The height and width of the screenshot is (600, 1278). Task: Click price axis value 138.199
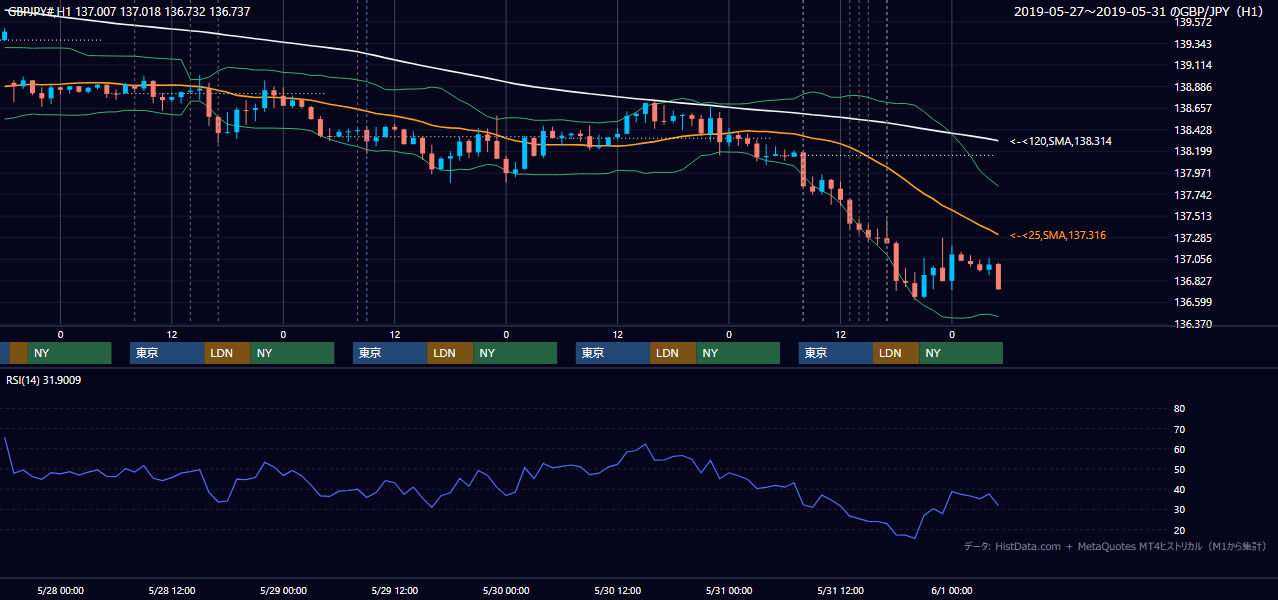[1193, 151]
